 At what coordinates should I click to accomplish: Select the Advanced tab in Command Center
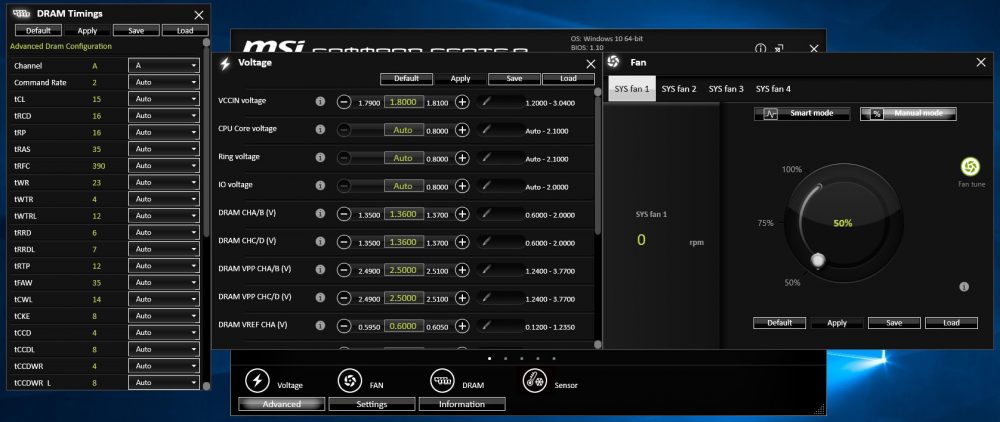[282, 404]
